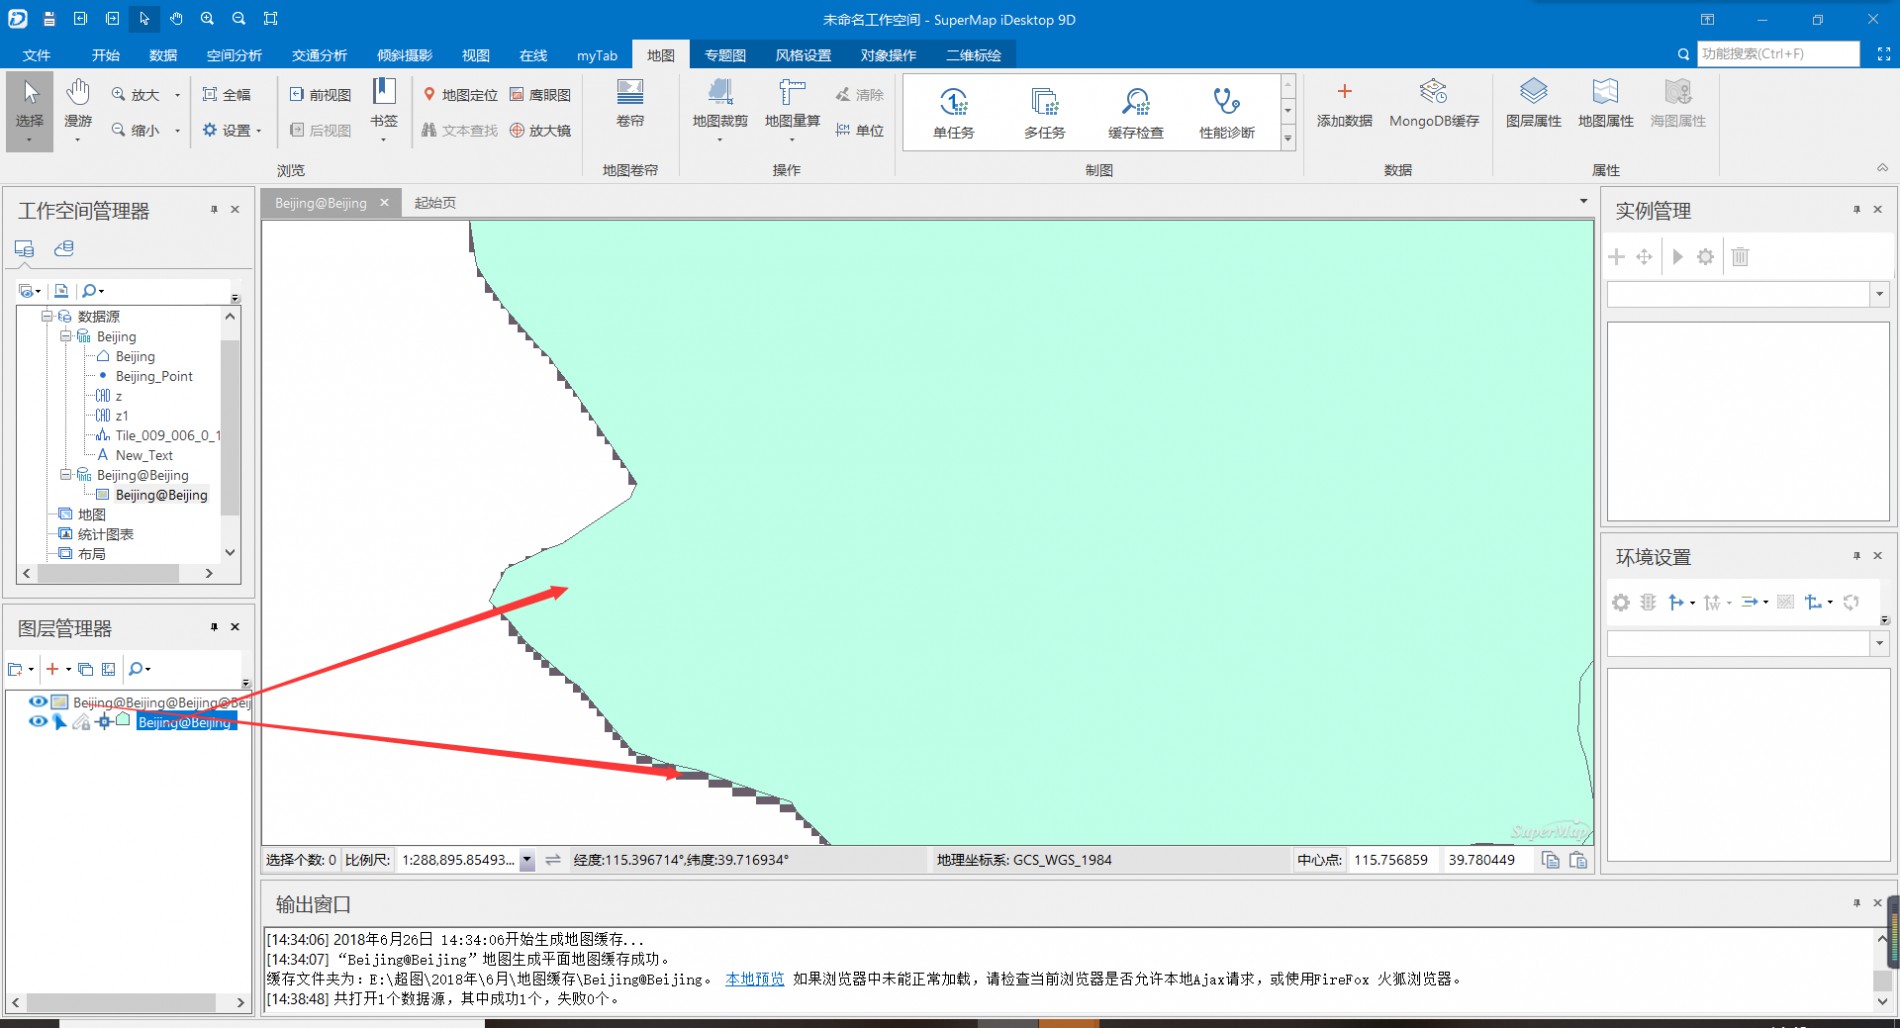
Task: Collapse the Beijing@Beijing datasource node
Action: [65, 475]
